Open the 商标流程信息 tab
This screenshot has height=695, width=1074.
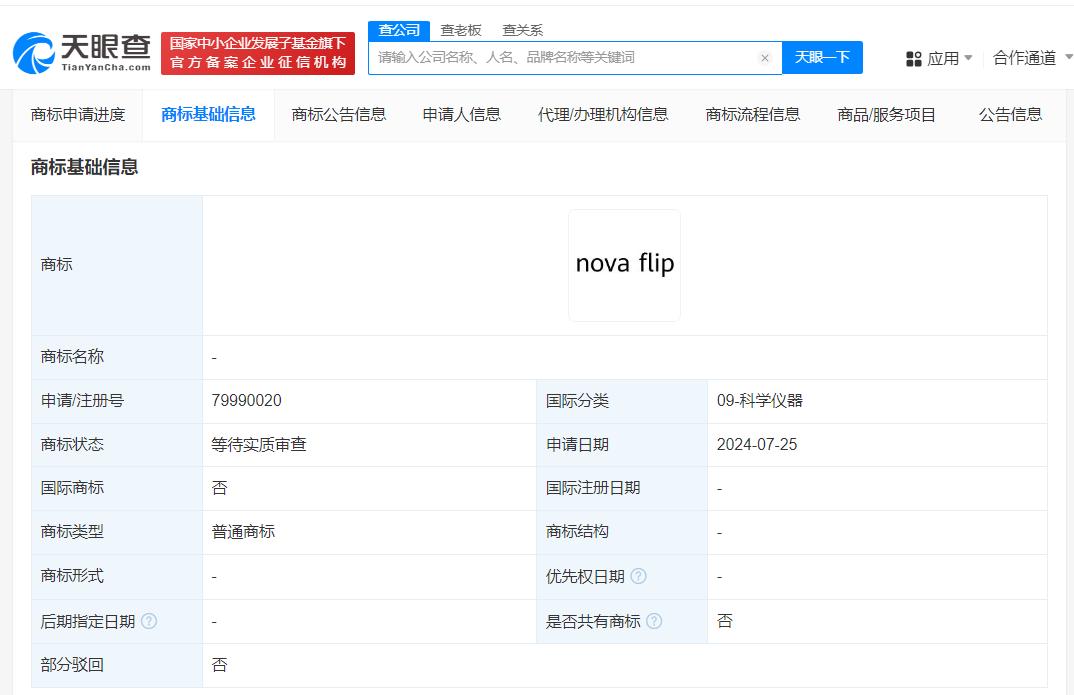tap(752, 114)
